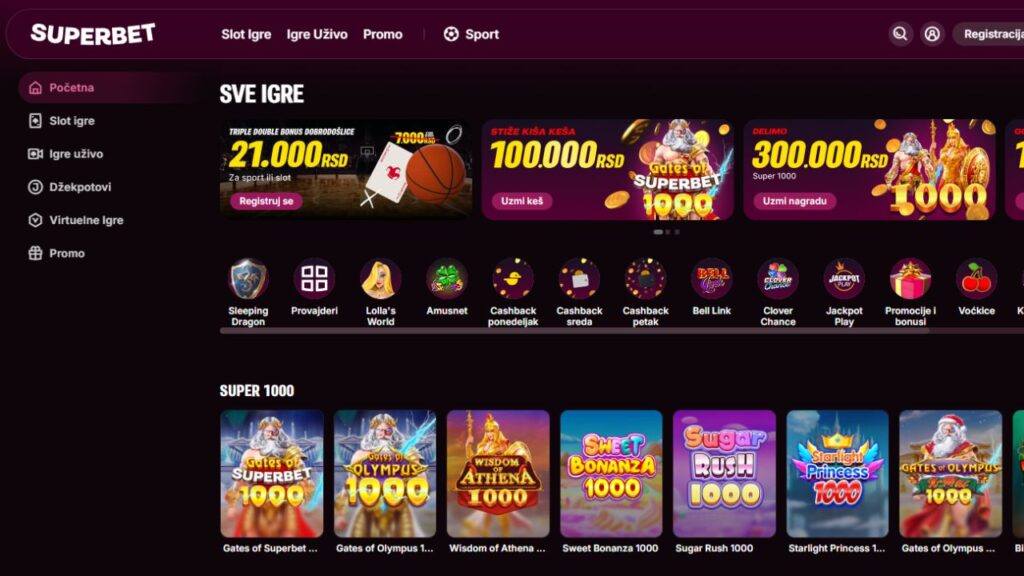Click the Uzmi keš button
The width and height of the screenshot is (1024, 576).
click(522, 201)
